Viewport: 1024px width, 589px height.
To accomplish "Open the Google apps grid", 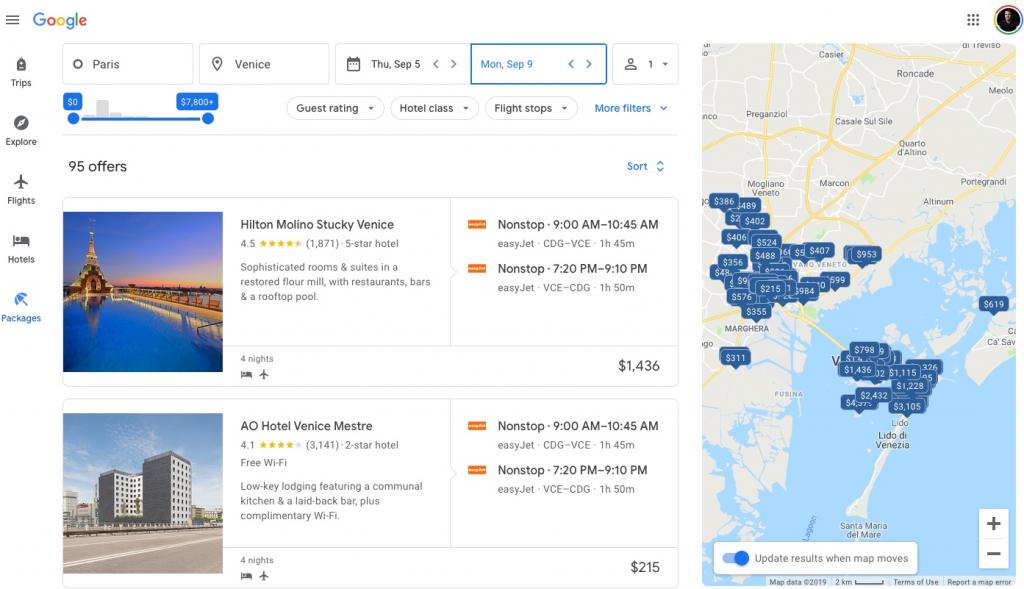I will 973,20.
